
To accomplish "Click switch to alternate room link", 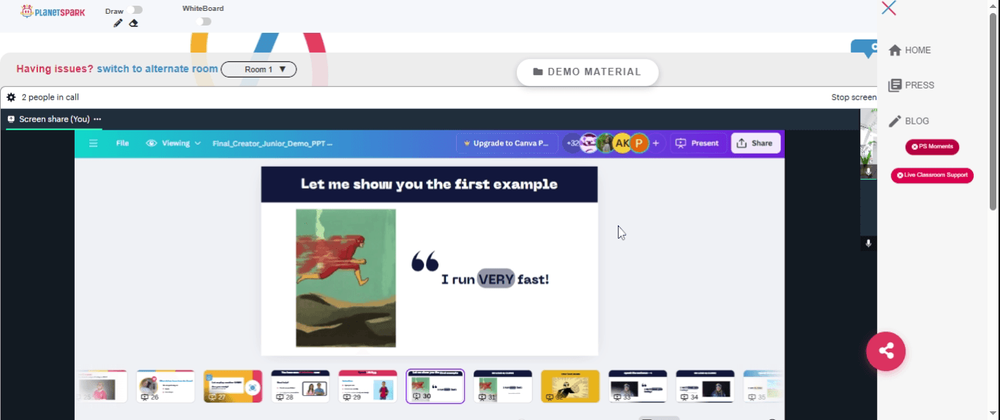I will 157,69.
